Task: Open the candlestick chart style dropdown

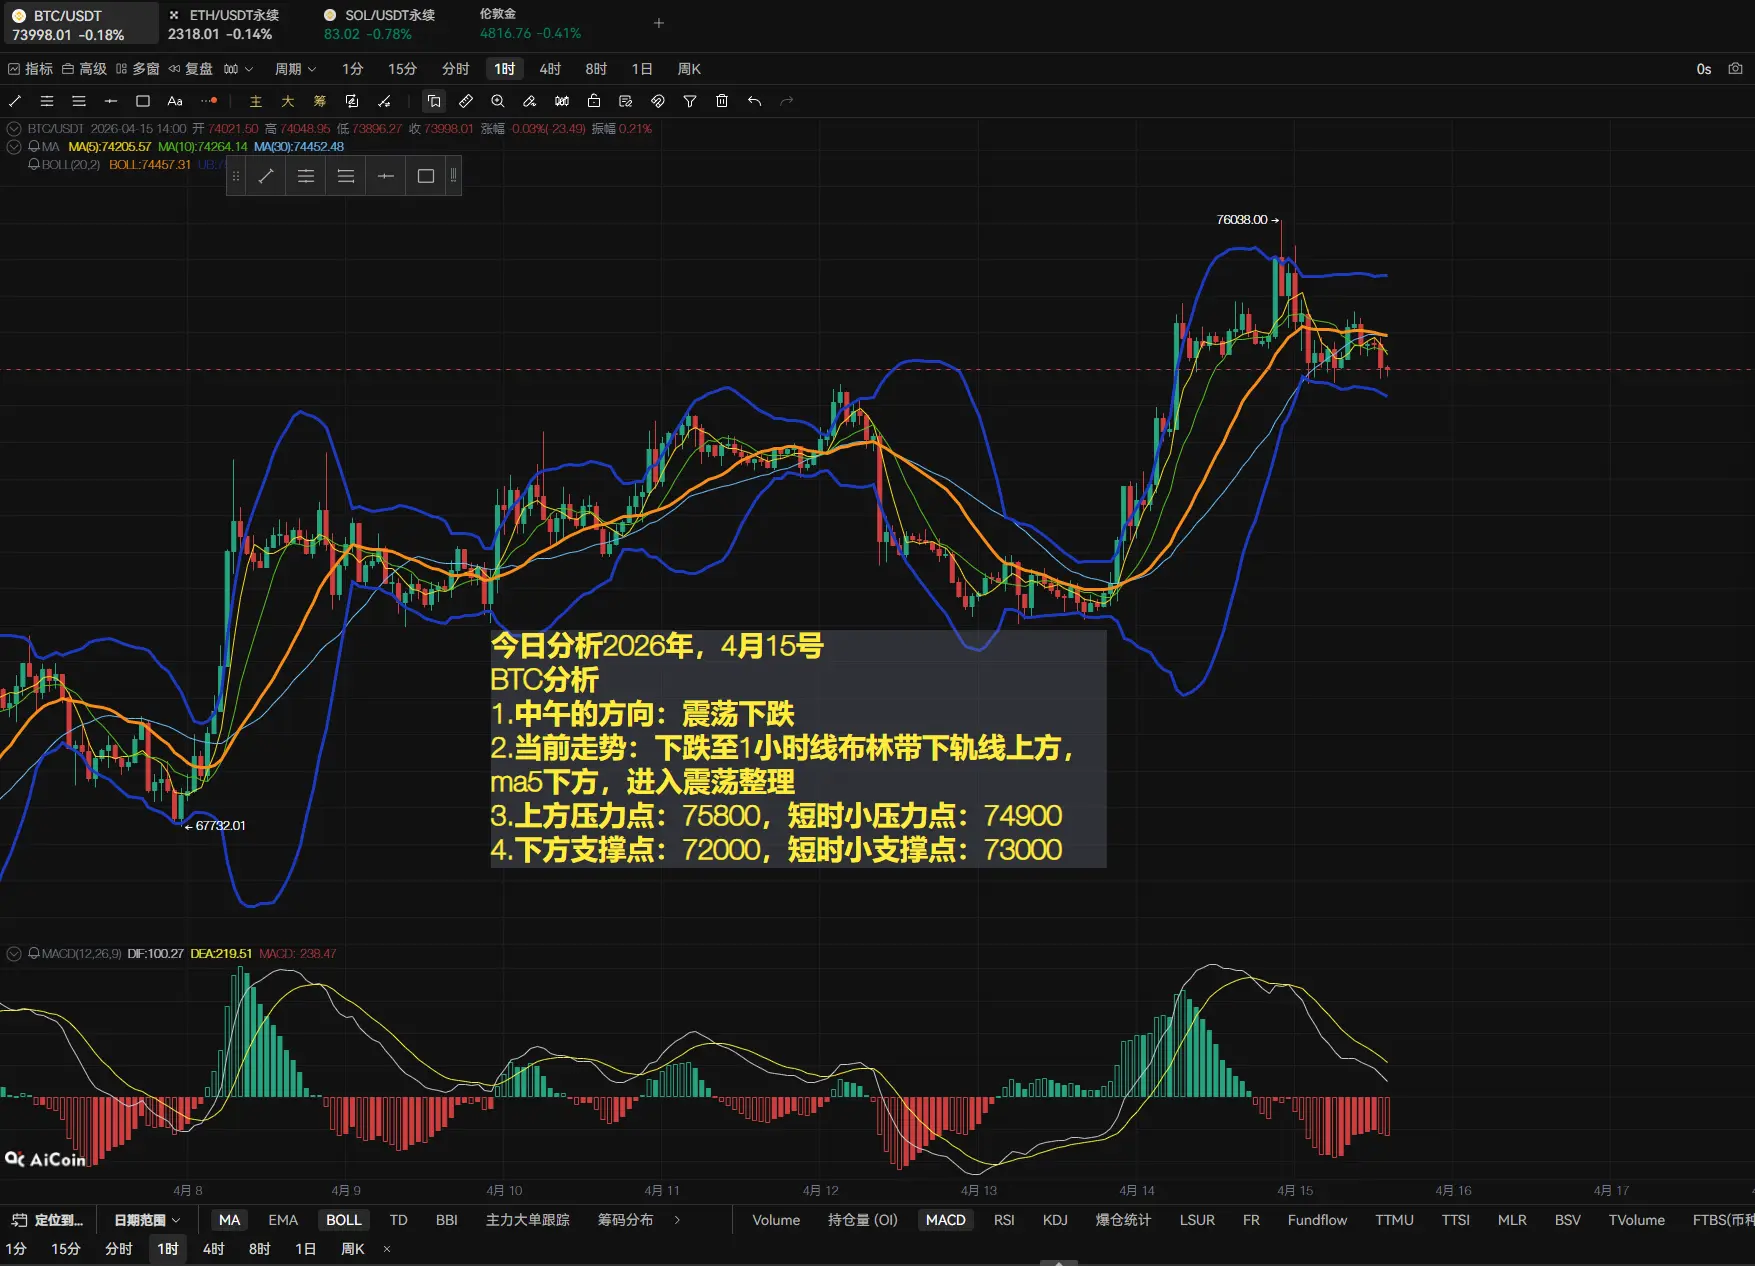Action: coord(238,69)
